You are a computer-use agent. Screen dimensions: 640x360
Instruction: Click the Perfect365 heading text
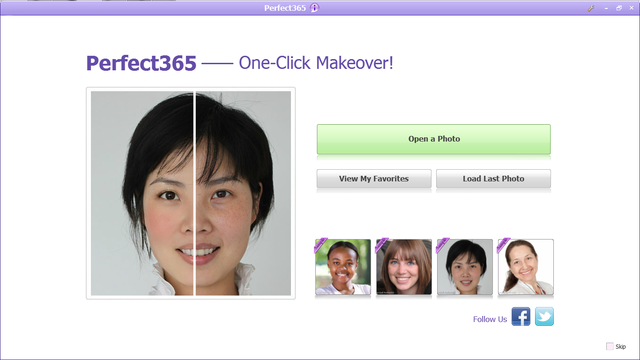[x=141, y=63]
